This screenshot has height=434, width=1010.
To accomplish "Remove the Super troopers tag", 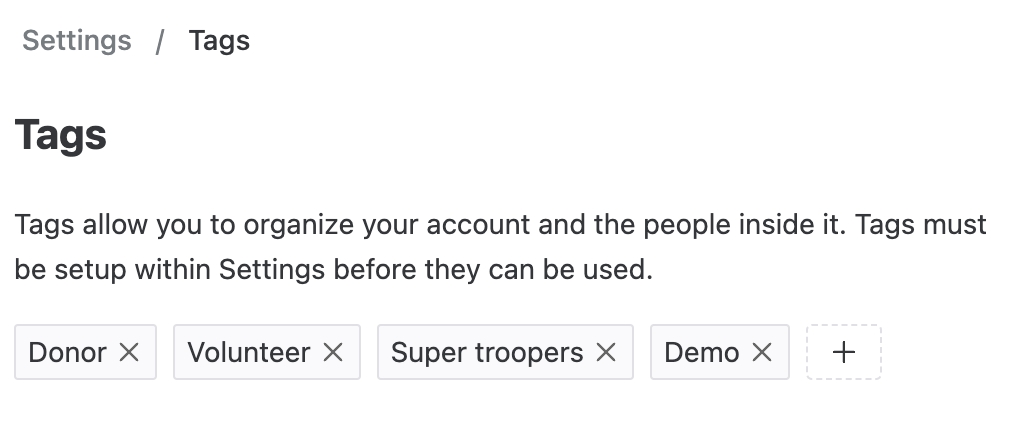I will click(x=606, y=352).
